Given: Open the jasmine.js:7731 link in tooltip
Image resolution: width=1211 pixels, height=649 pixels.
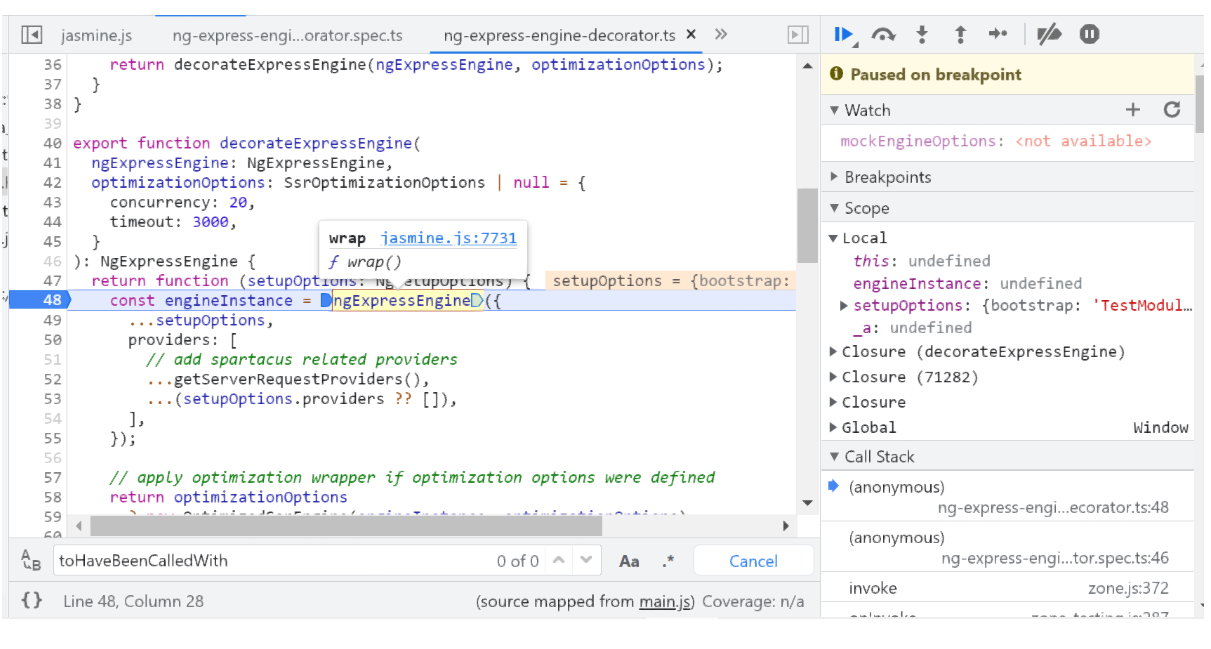Looking at the screenshot, I should click(449, 238).
